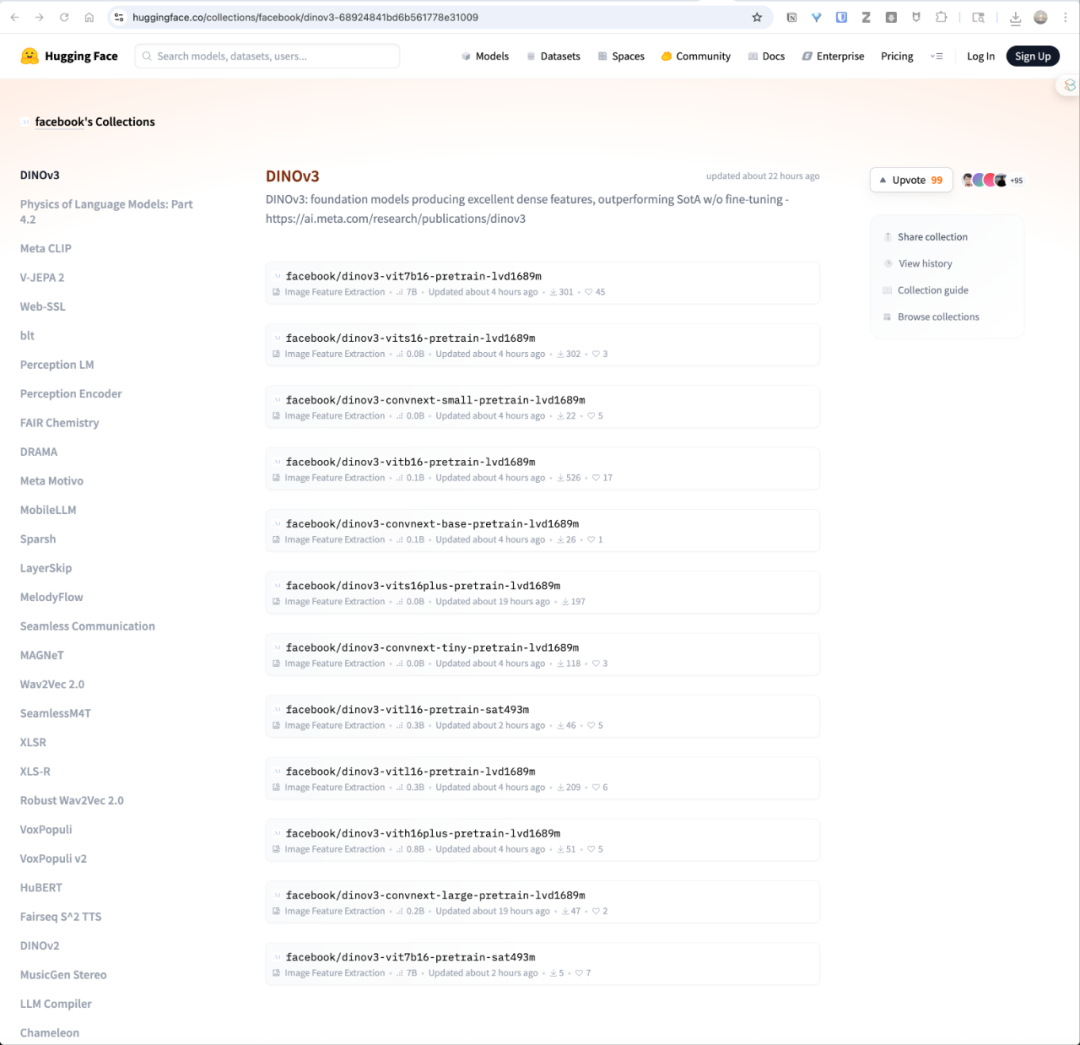The width and height of the screenshot is (1080, 1045).
Task: Expand the more navigation menu icon
Action: (936, 56)
